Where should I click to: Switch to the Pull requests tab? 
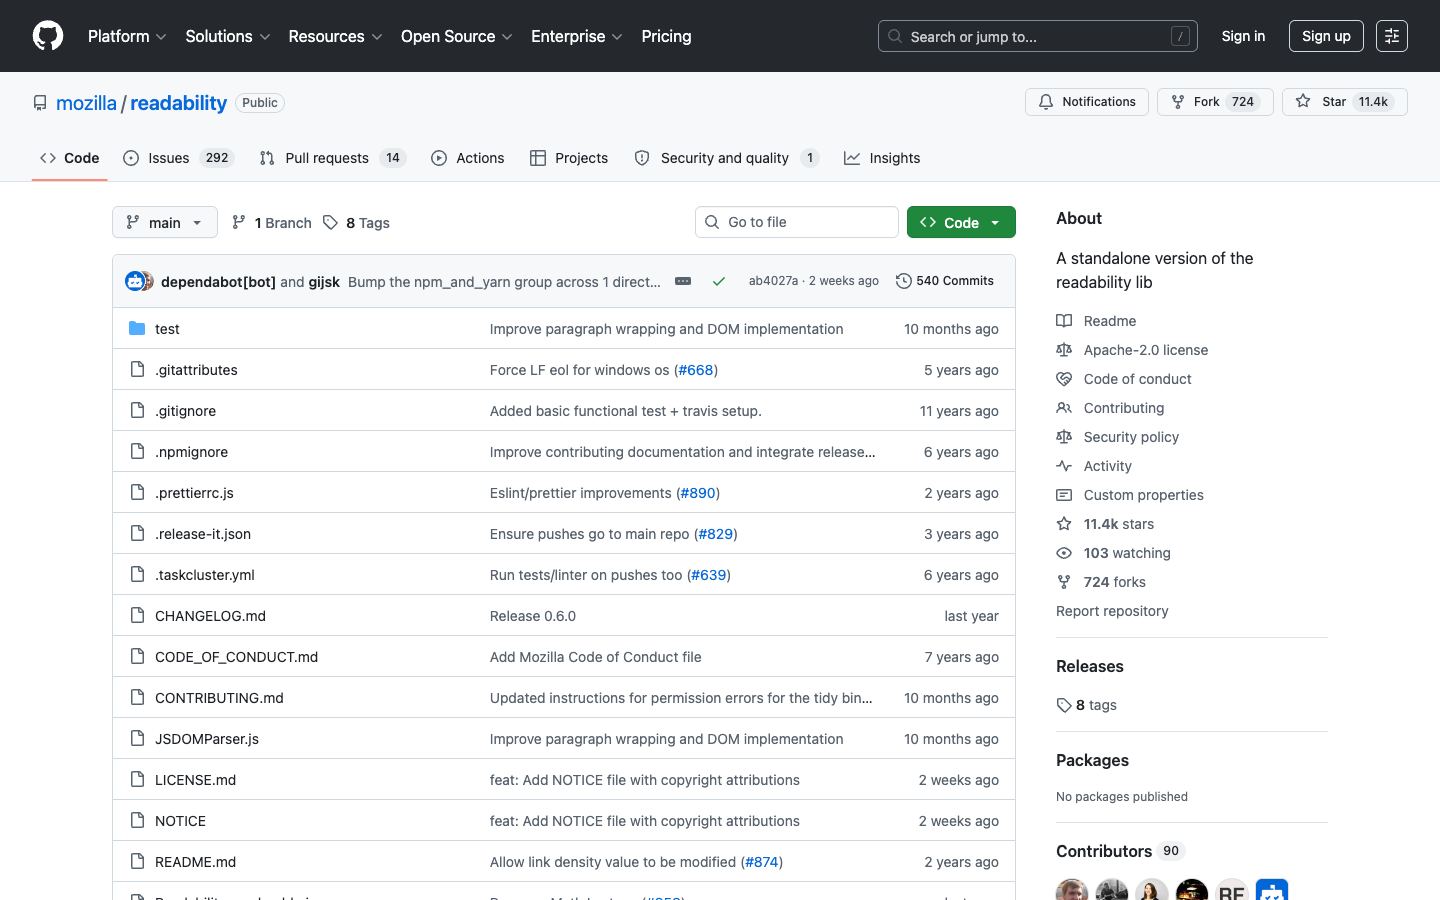click(333, 158)
